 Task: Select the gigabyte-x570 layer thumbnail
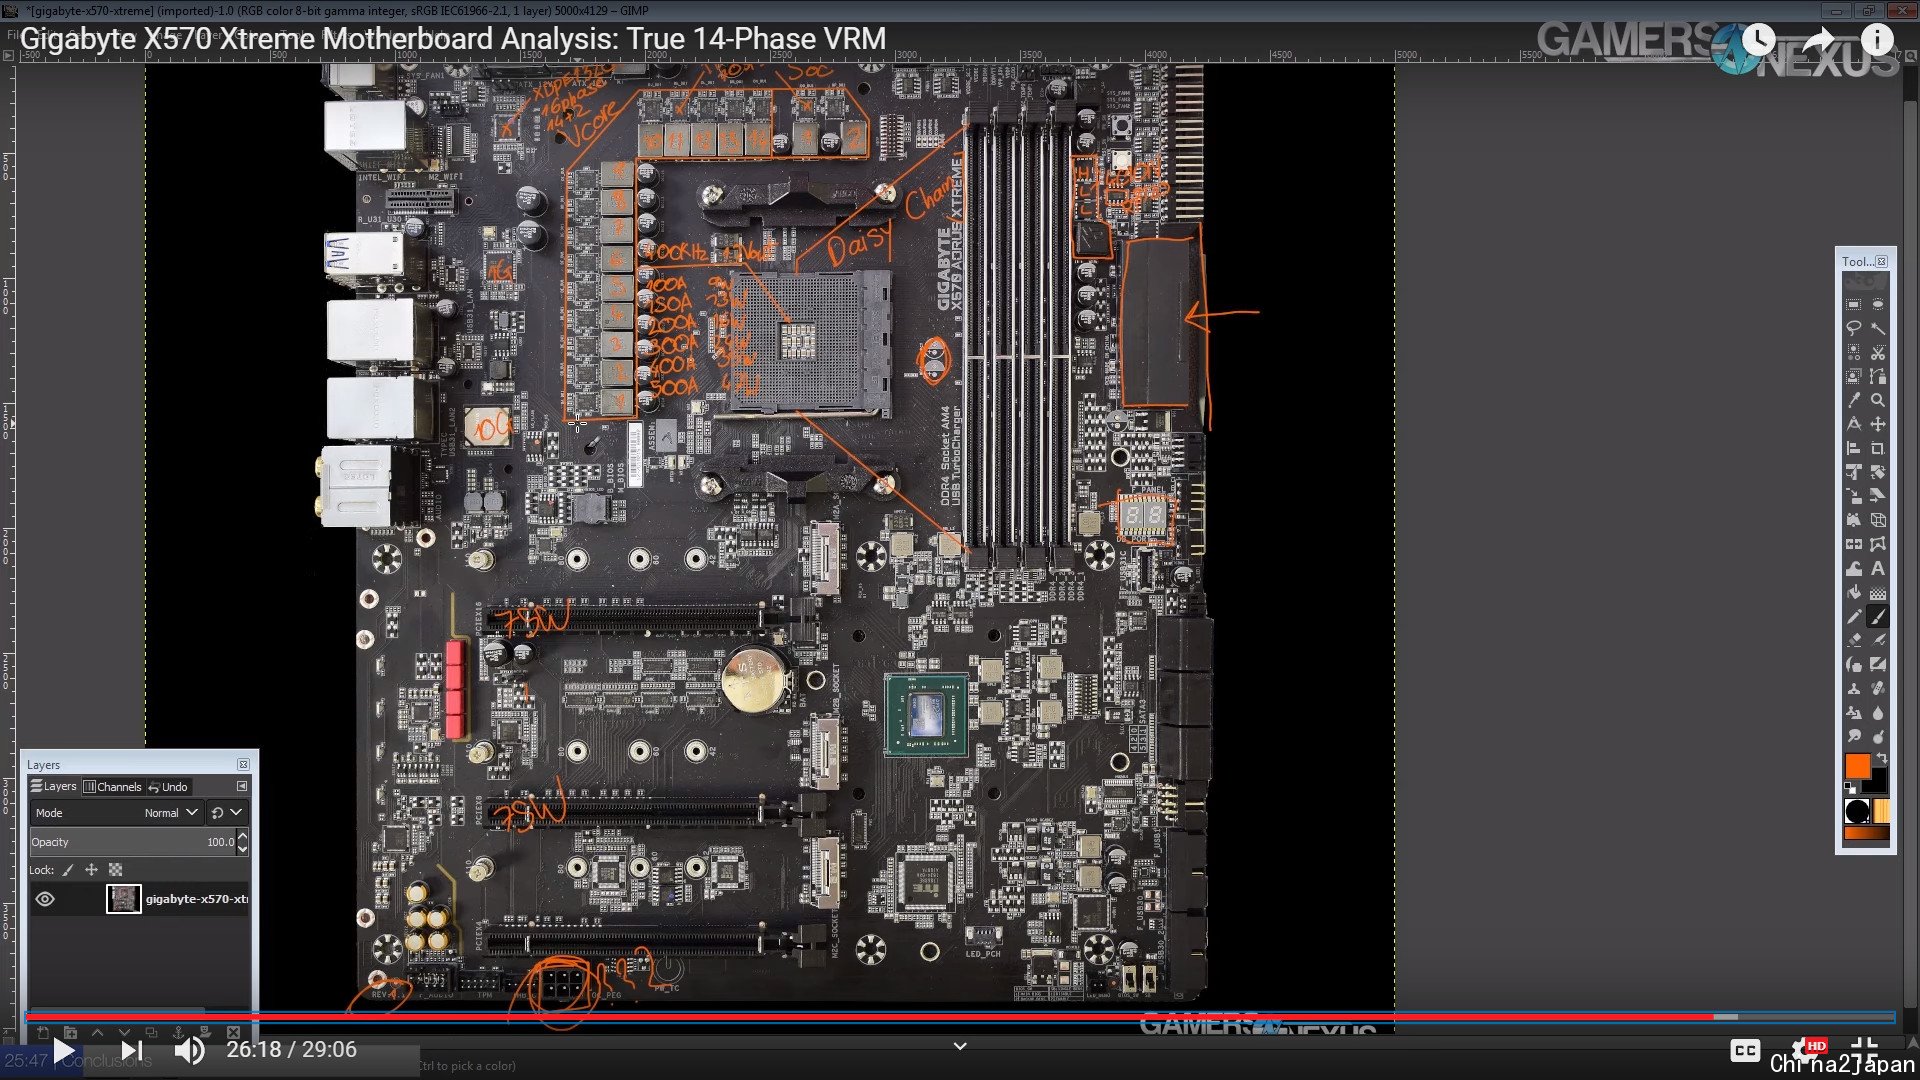point(124,899)
